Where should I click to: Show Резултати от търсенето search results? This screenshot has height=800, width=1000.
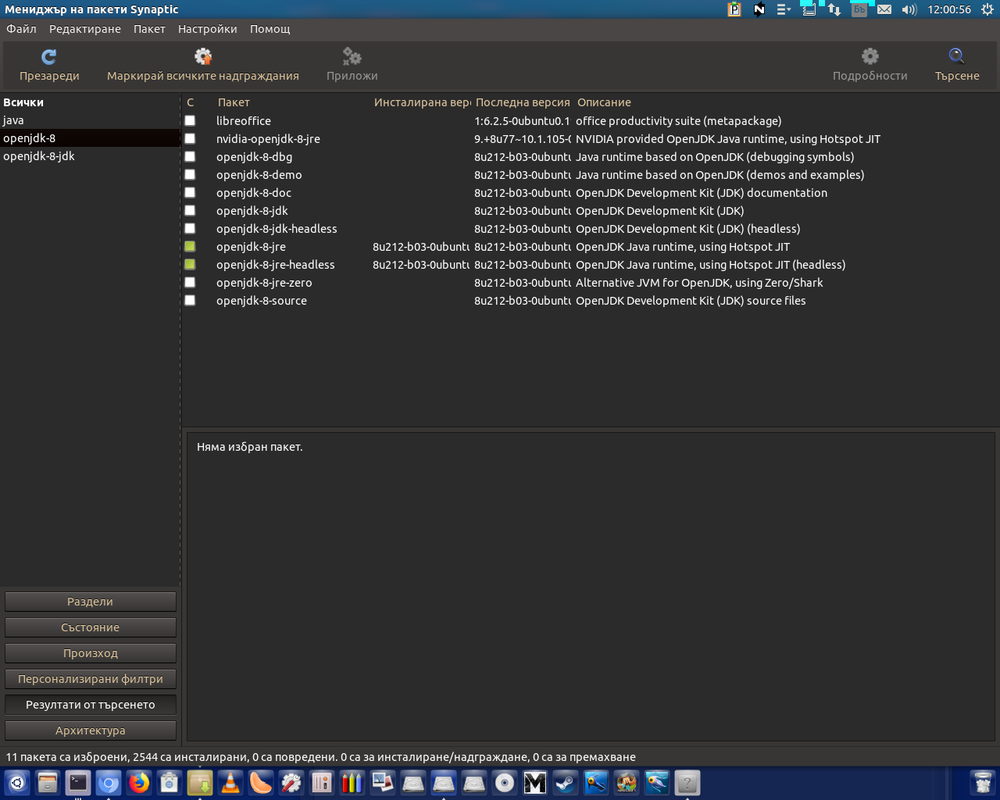click(x=90, y=705)
